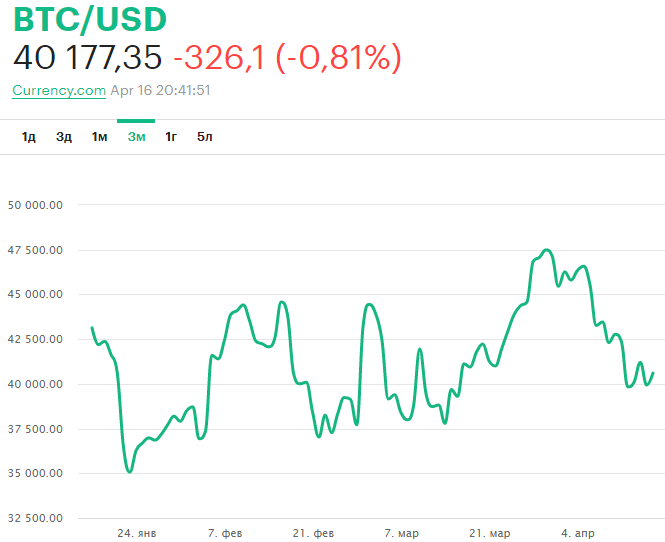The height and width of the screenshot is (542, 665).
Task: Click the 40 000.00 y-axis label
Action: click(35, 384)
